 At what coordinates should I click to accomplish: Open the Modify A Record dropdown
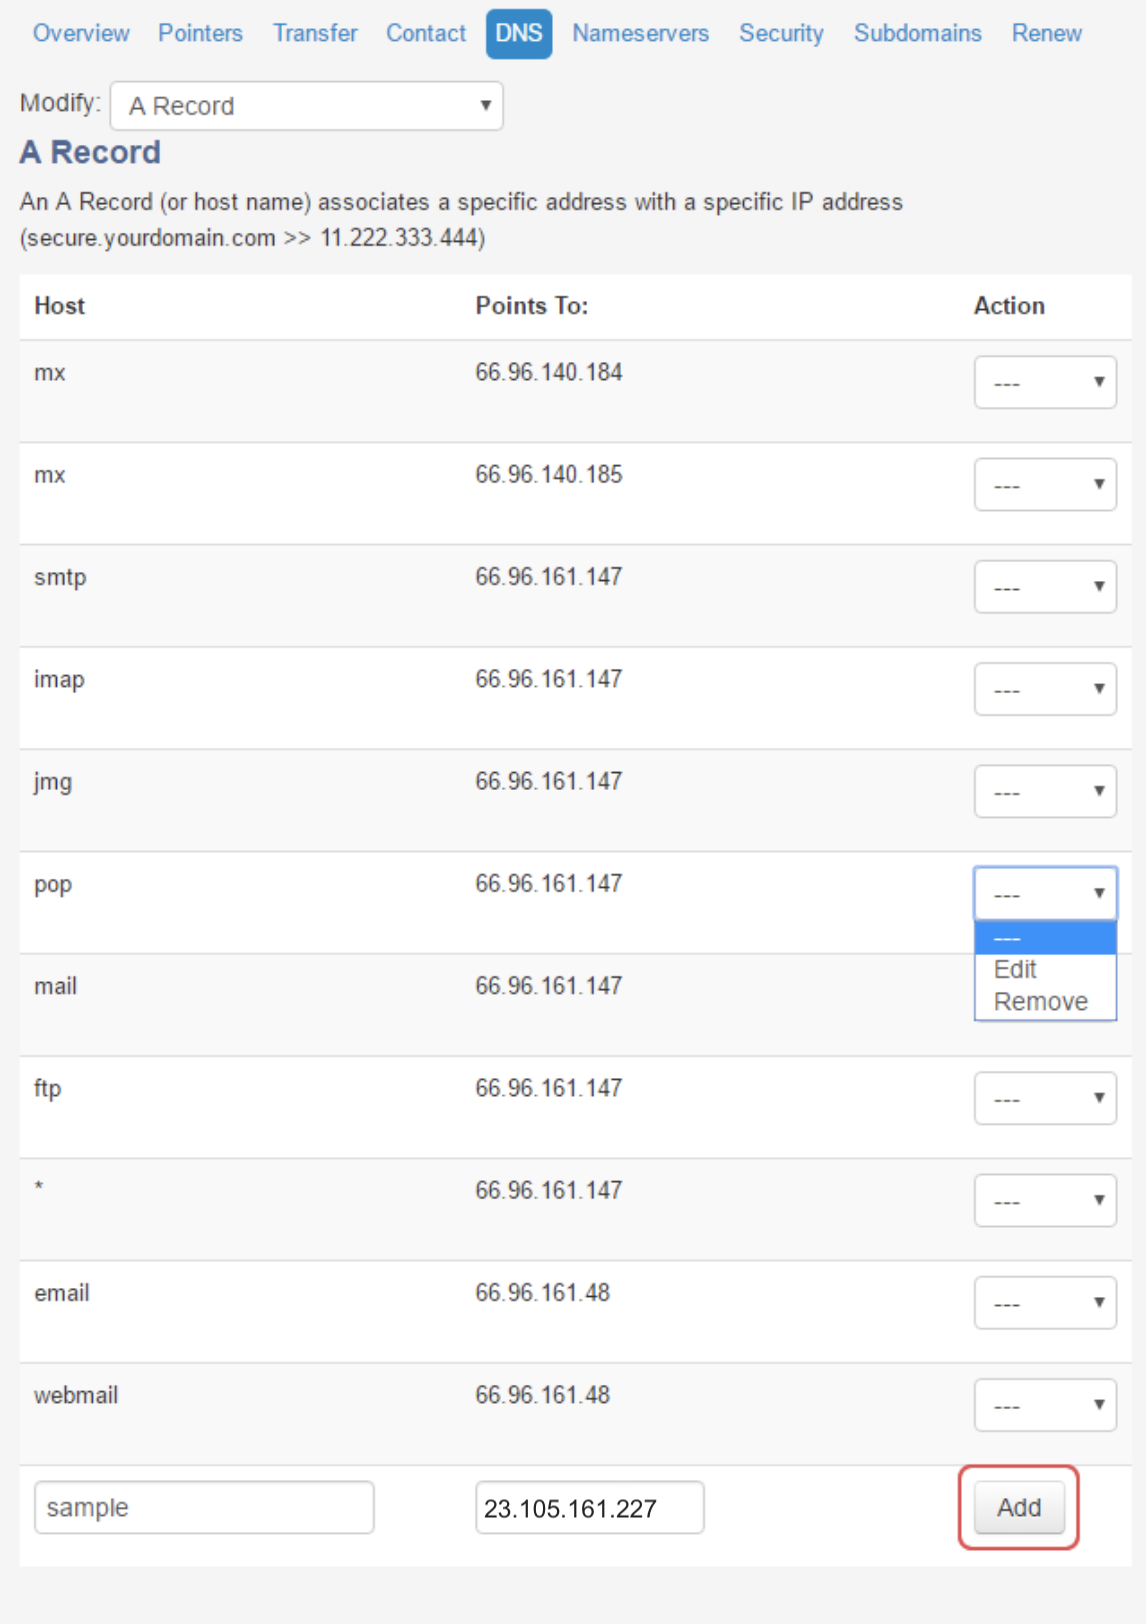[x=306, y=106]
